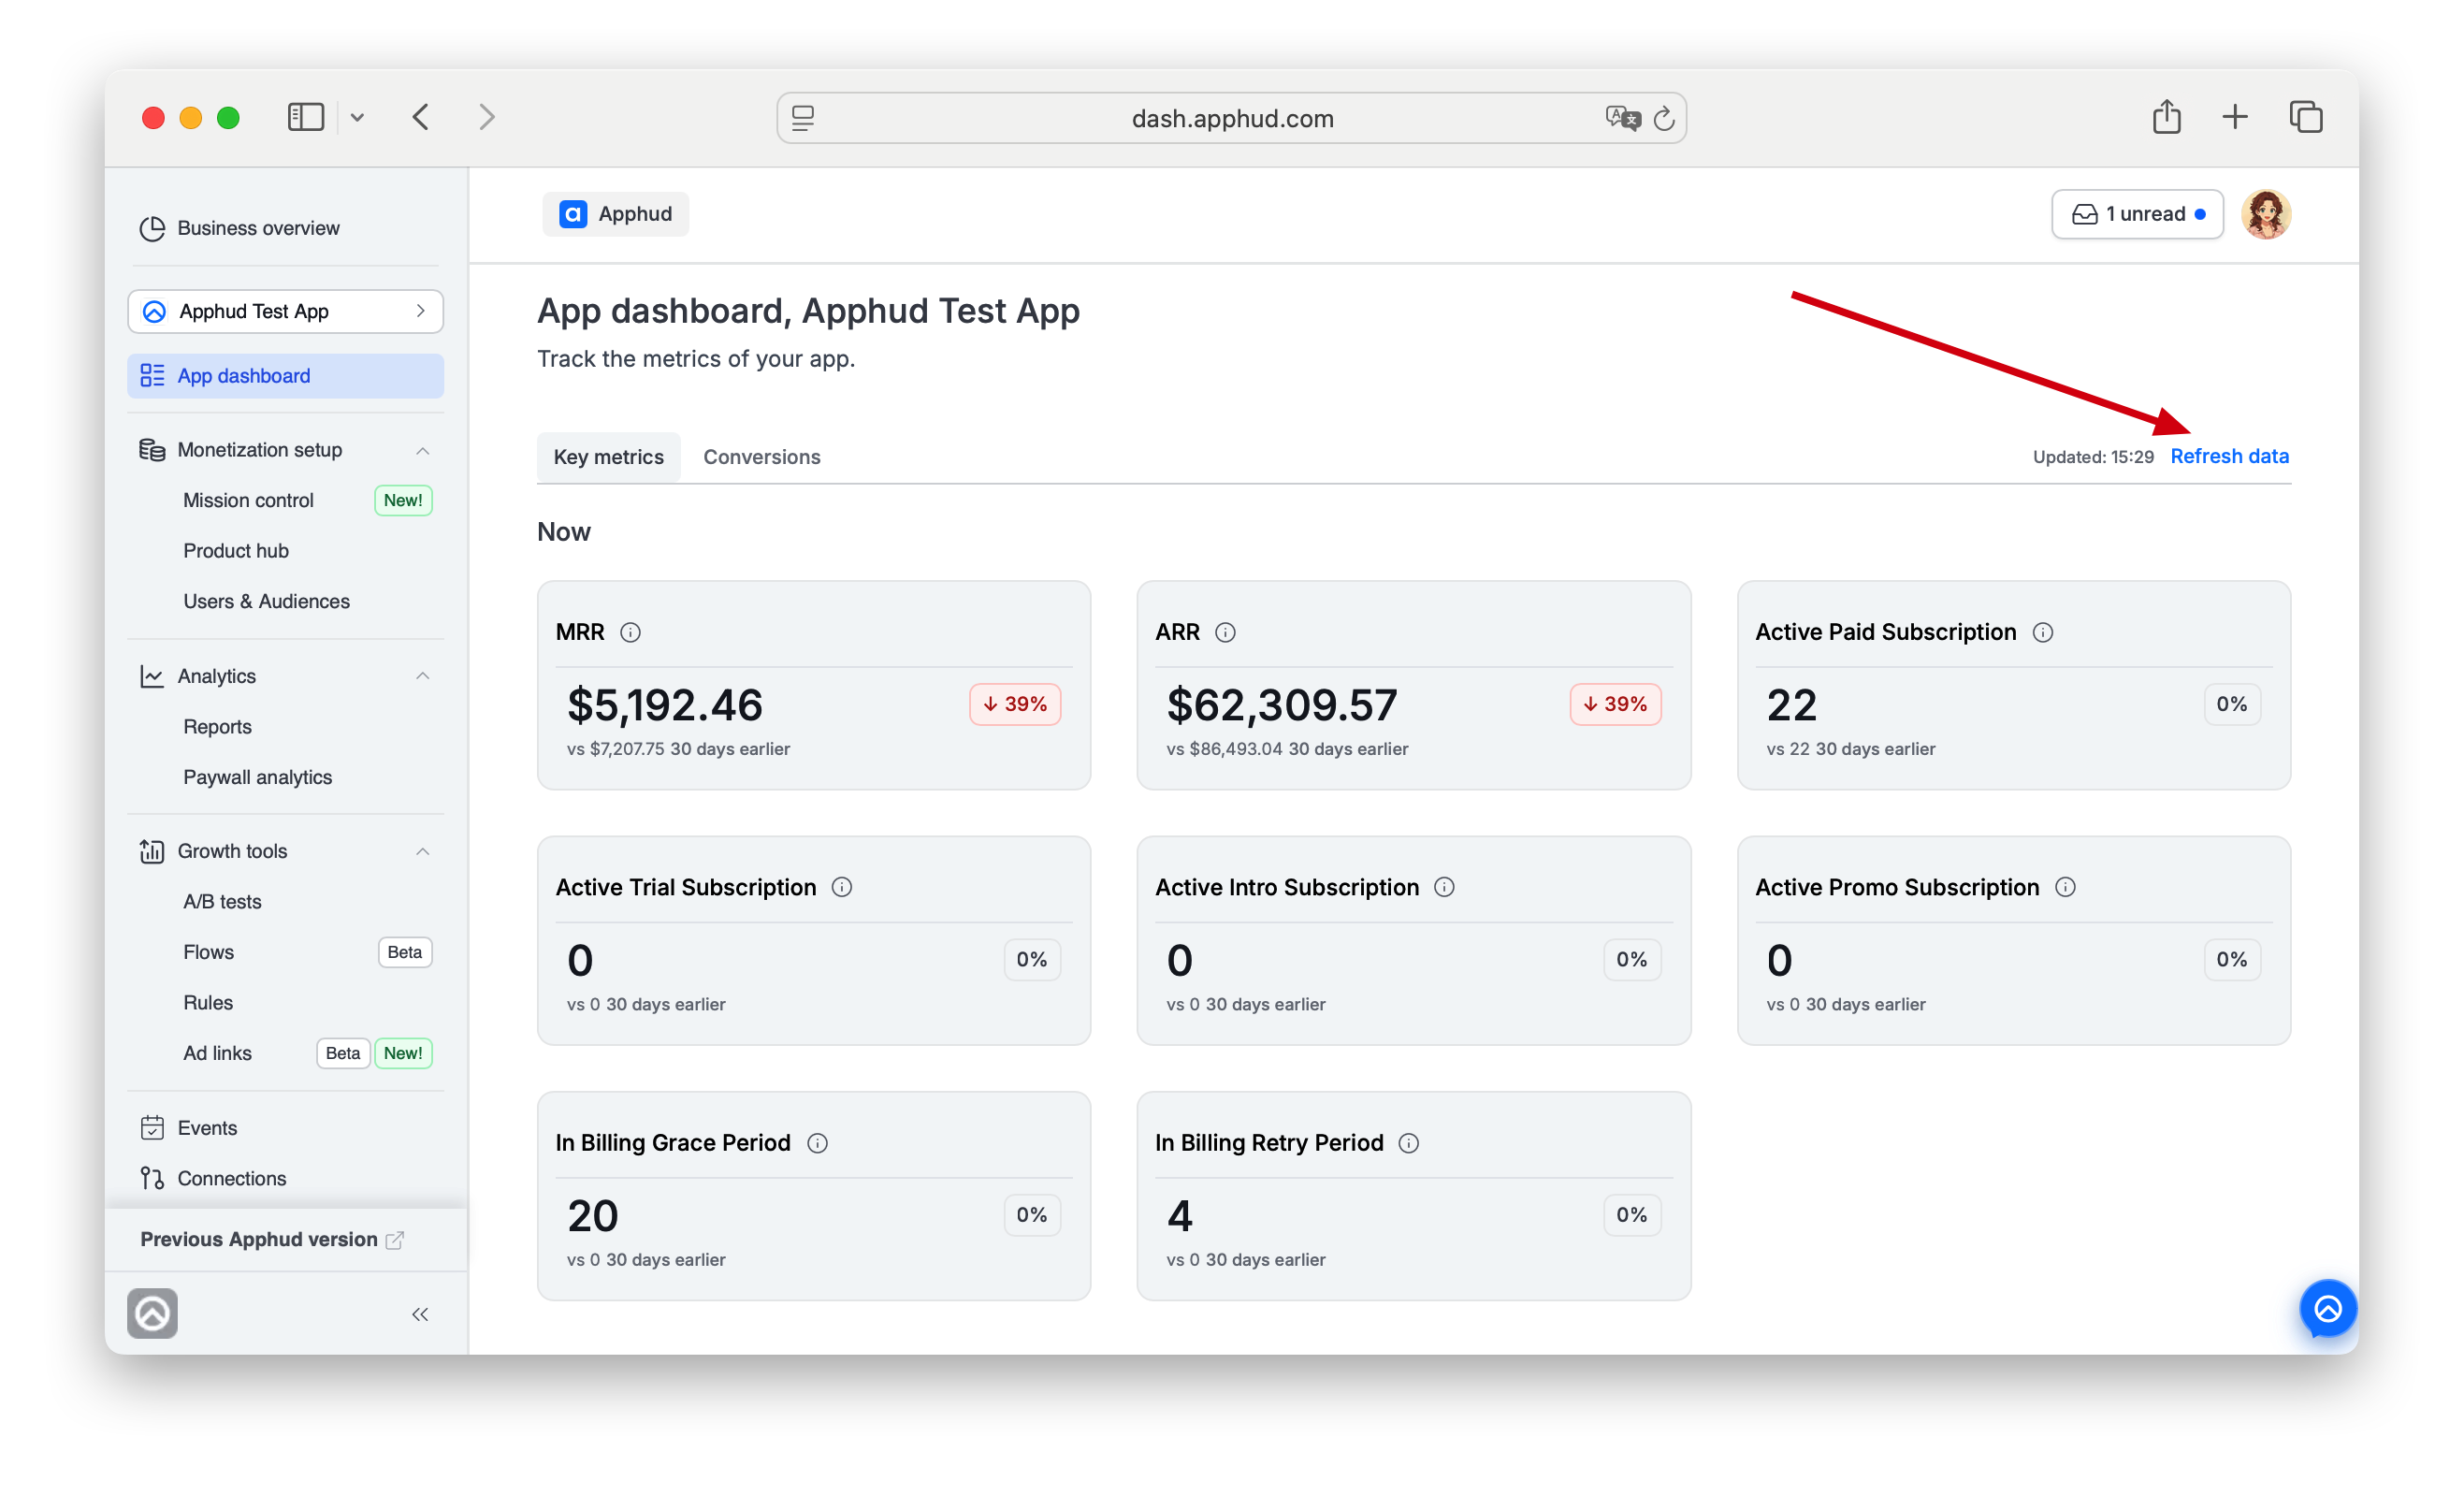Click the Apphud organization button in header

click(615, 214)
